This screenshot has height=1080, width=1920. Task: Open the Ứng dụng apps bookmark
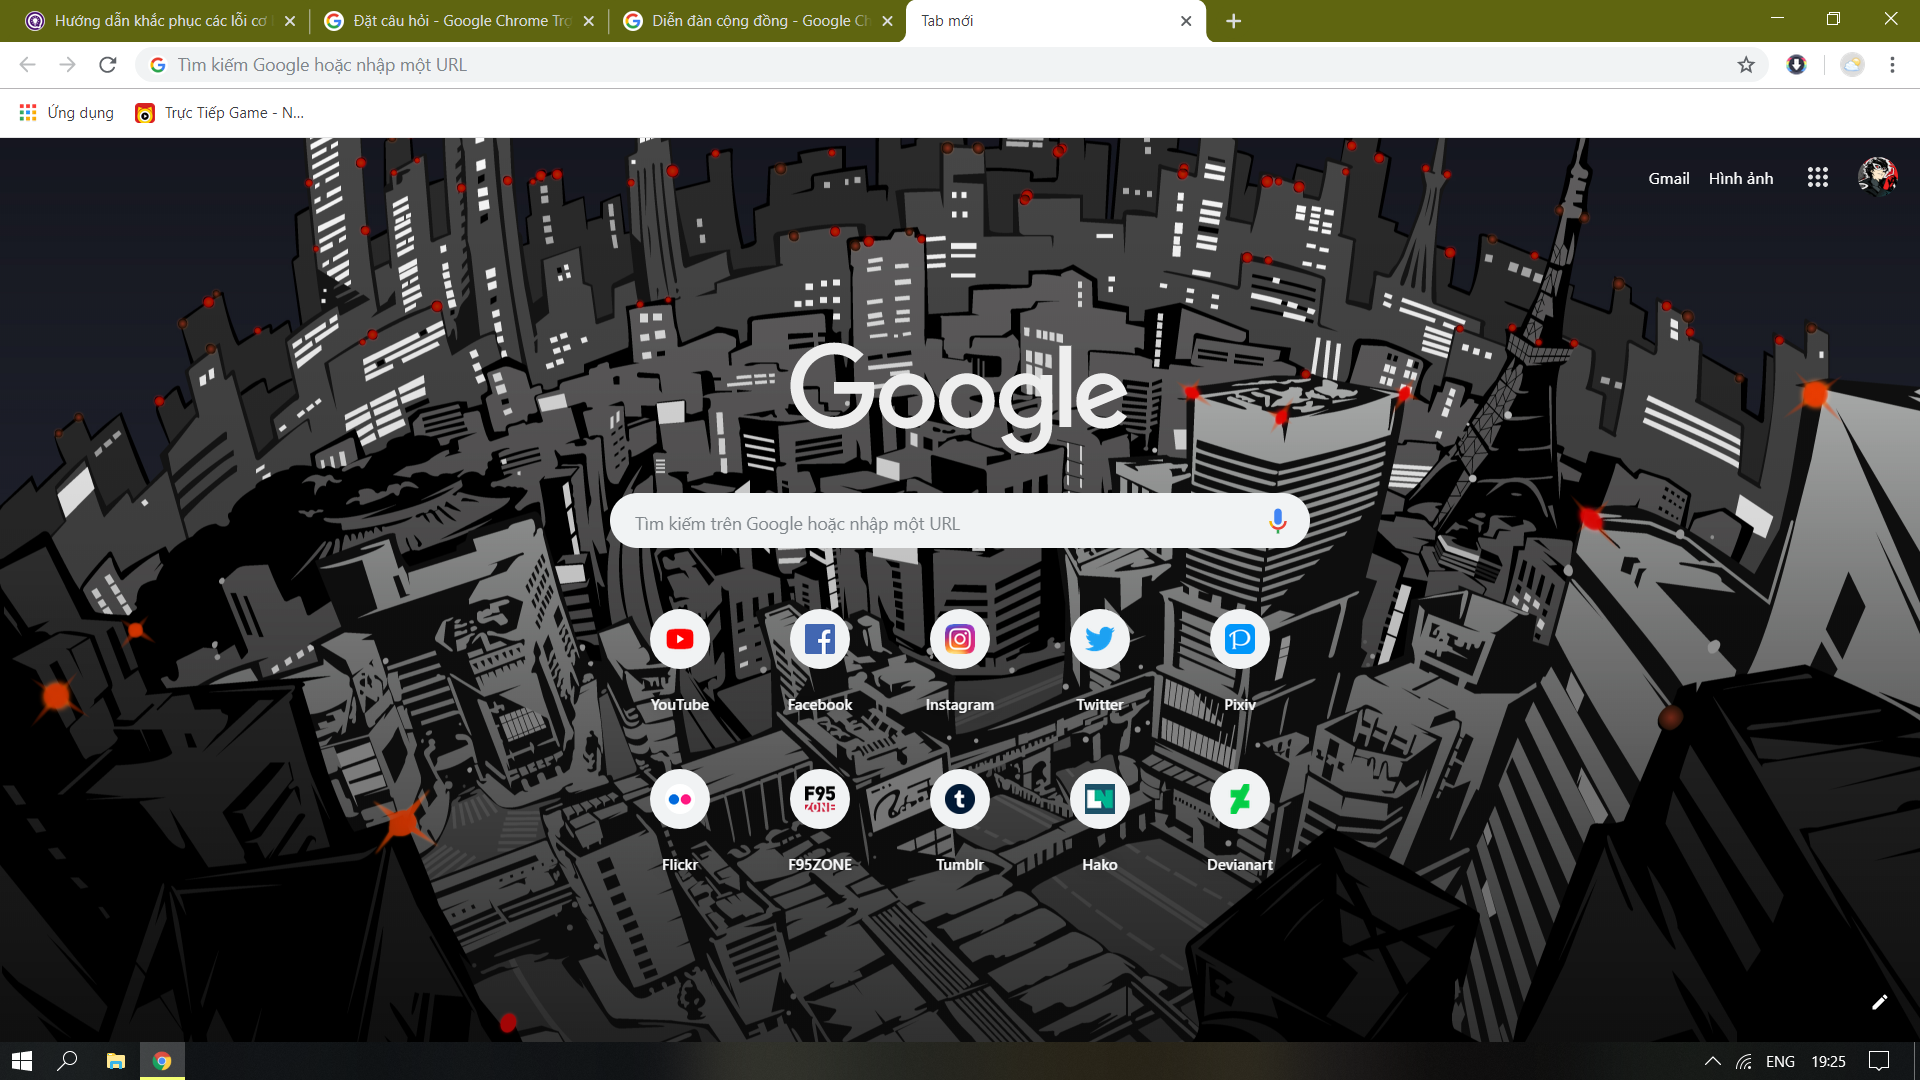(x=67, y=113)
